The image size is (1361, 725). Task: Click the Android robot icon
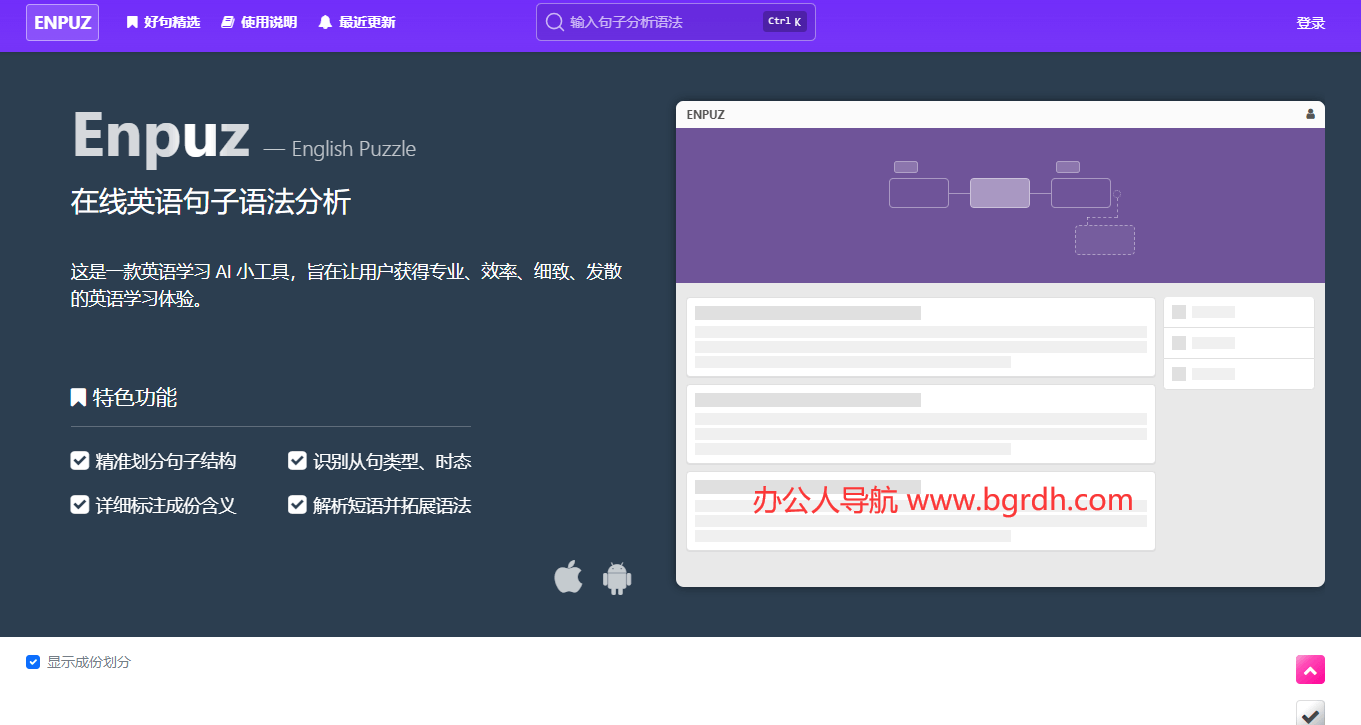point(617,578)
